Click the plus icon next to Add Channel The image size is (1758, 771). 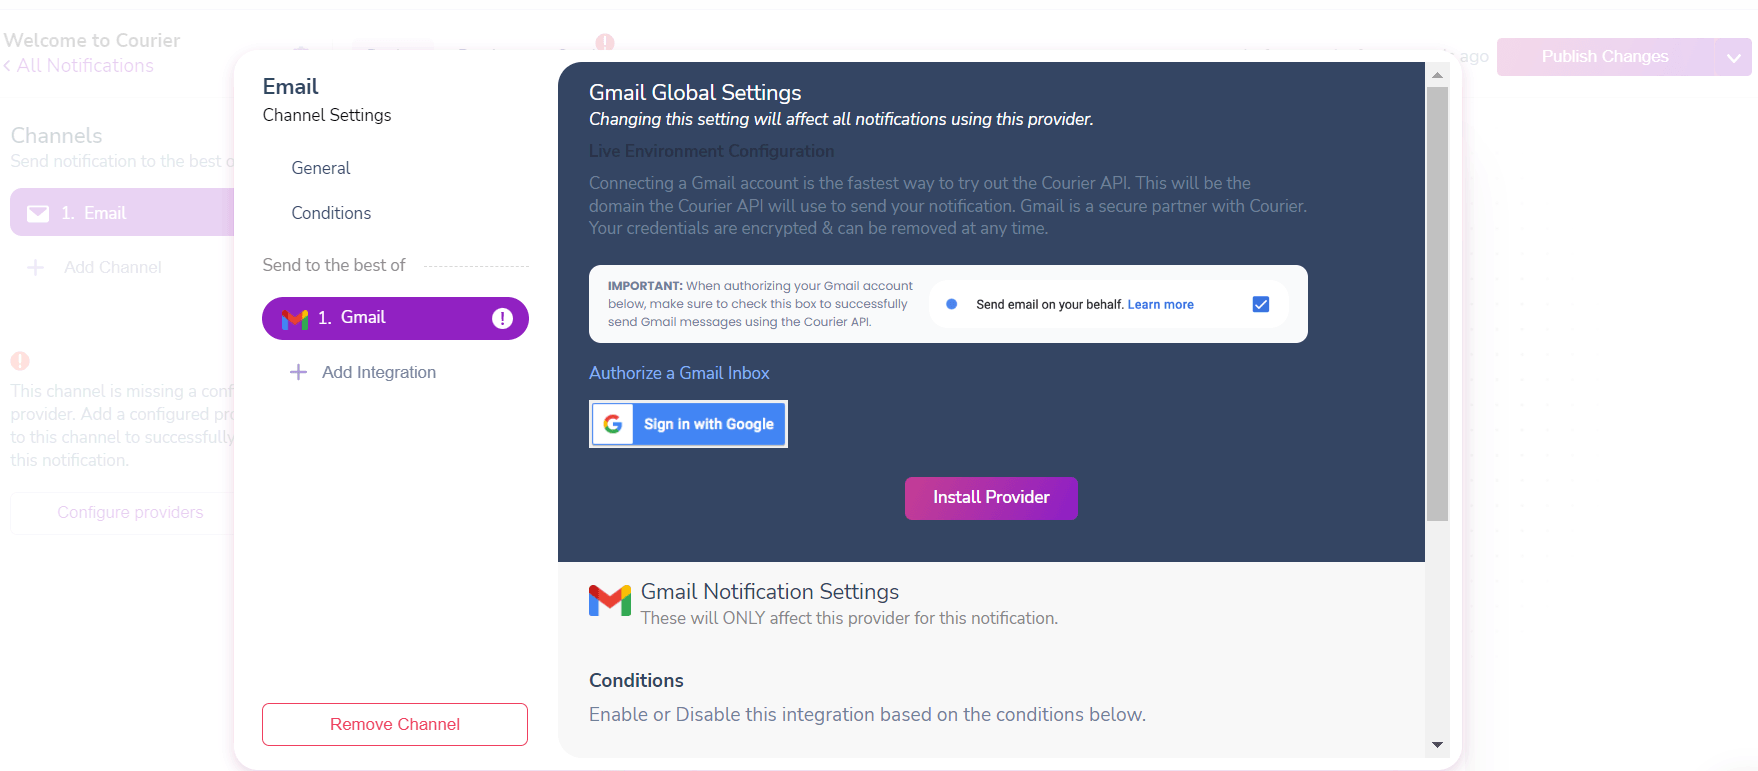[36, 266]
